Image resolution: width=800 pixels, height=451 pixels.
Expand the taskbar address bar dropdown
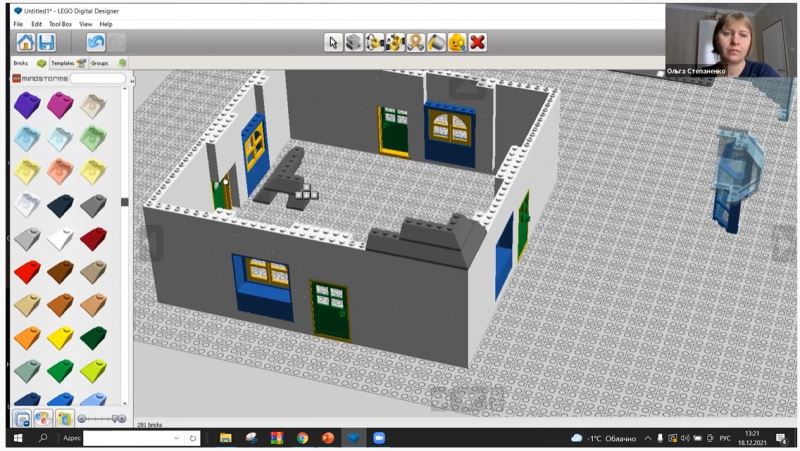coord(178,438)
